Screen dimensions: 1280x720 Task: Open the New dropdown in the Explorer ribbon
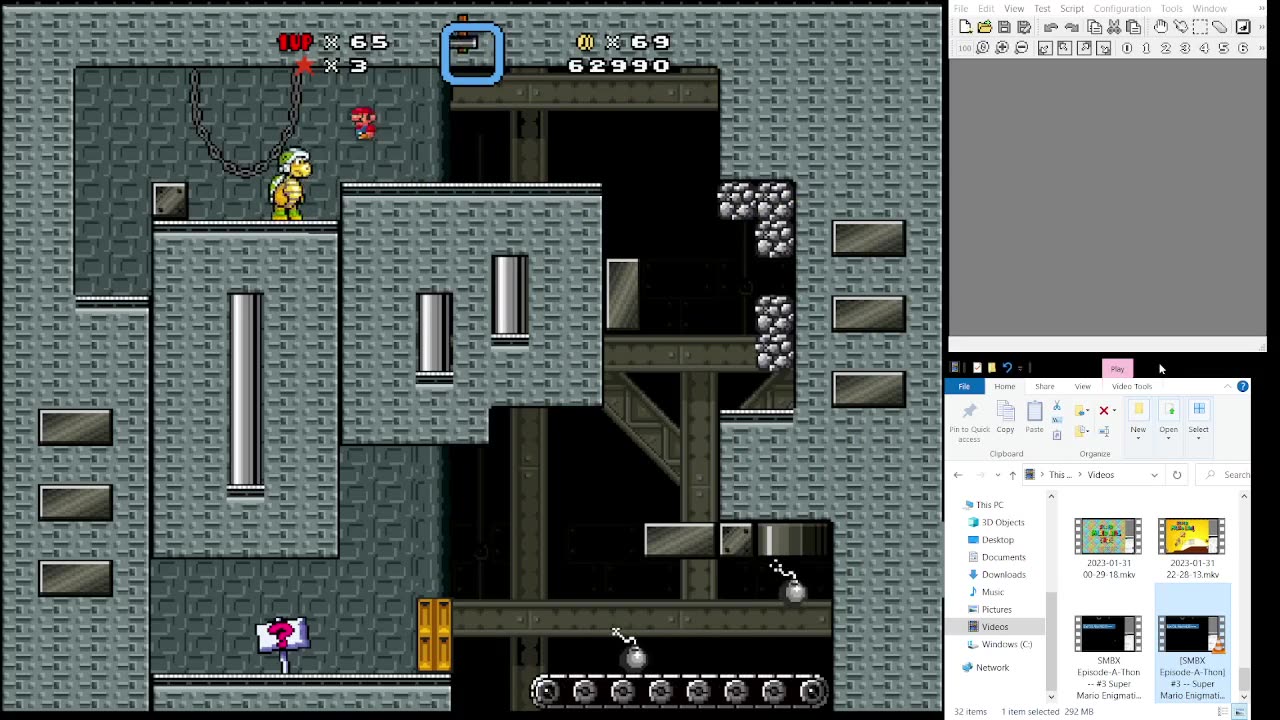1138,421
